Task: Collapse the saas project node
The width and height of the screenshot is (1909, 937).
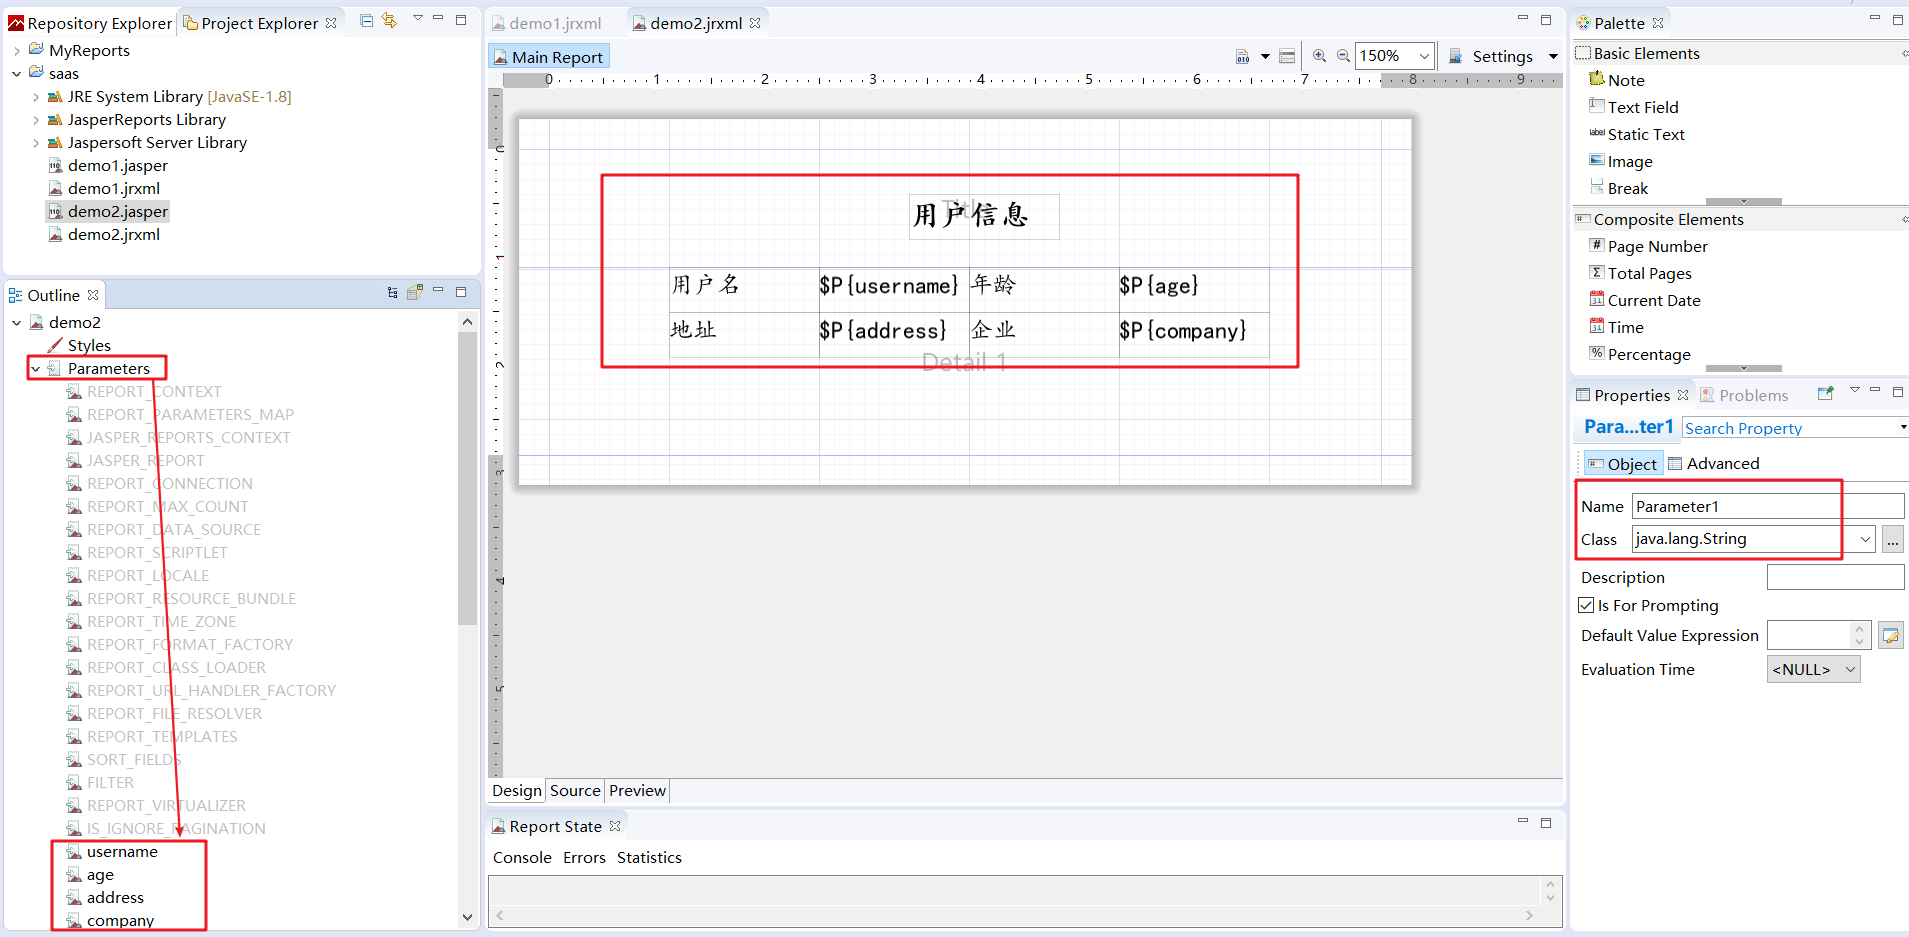Action: click(16, 73)
